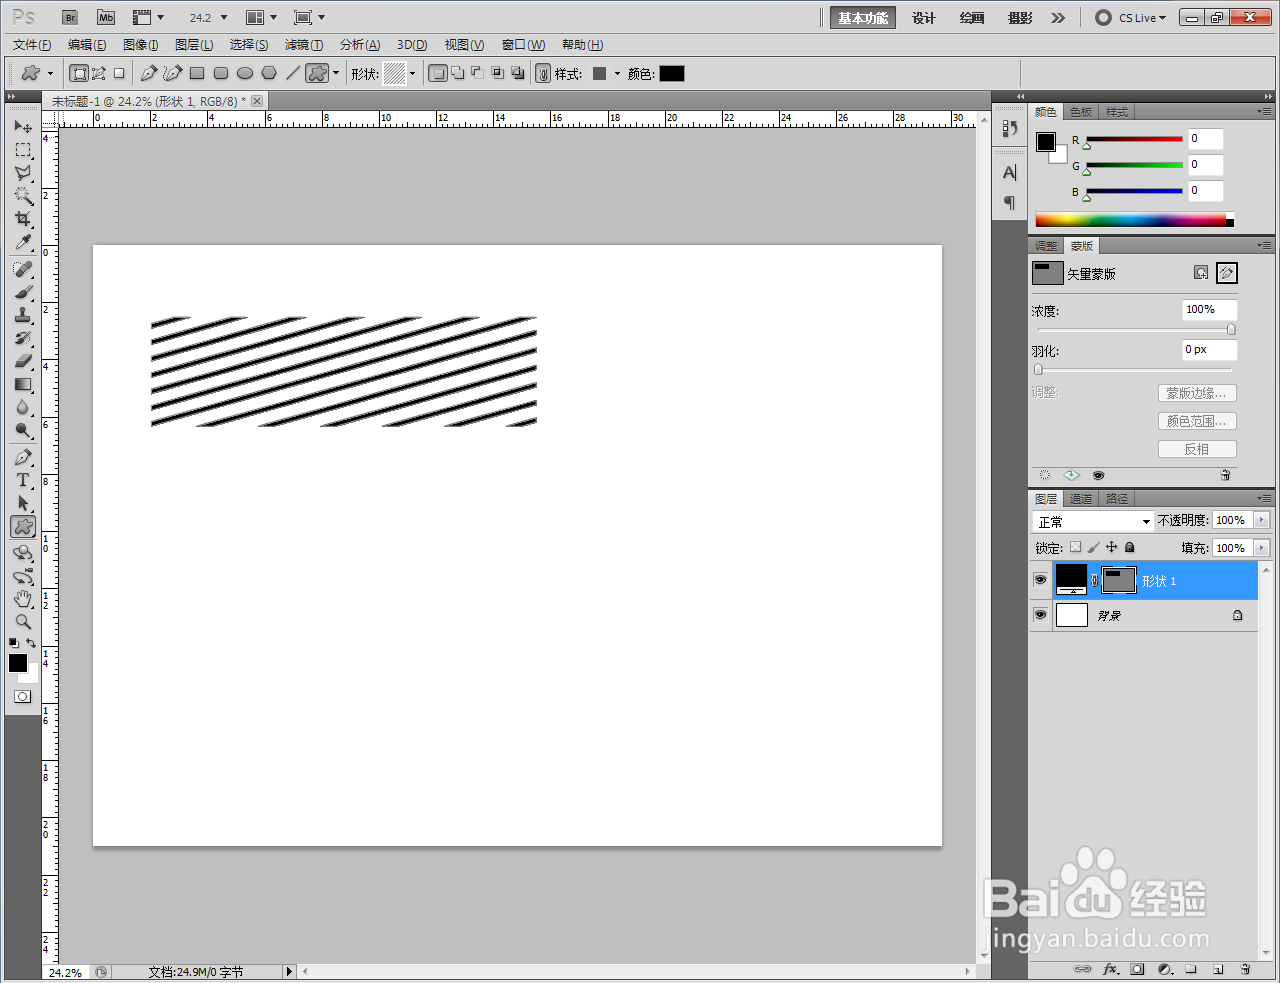Screen dimensions: 1280x983
Task: Open the 填充 fill slider arrow
Action: [1262, 548]
